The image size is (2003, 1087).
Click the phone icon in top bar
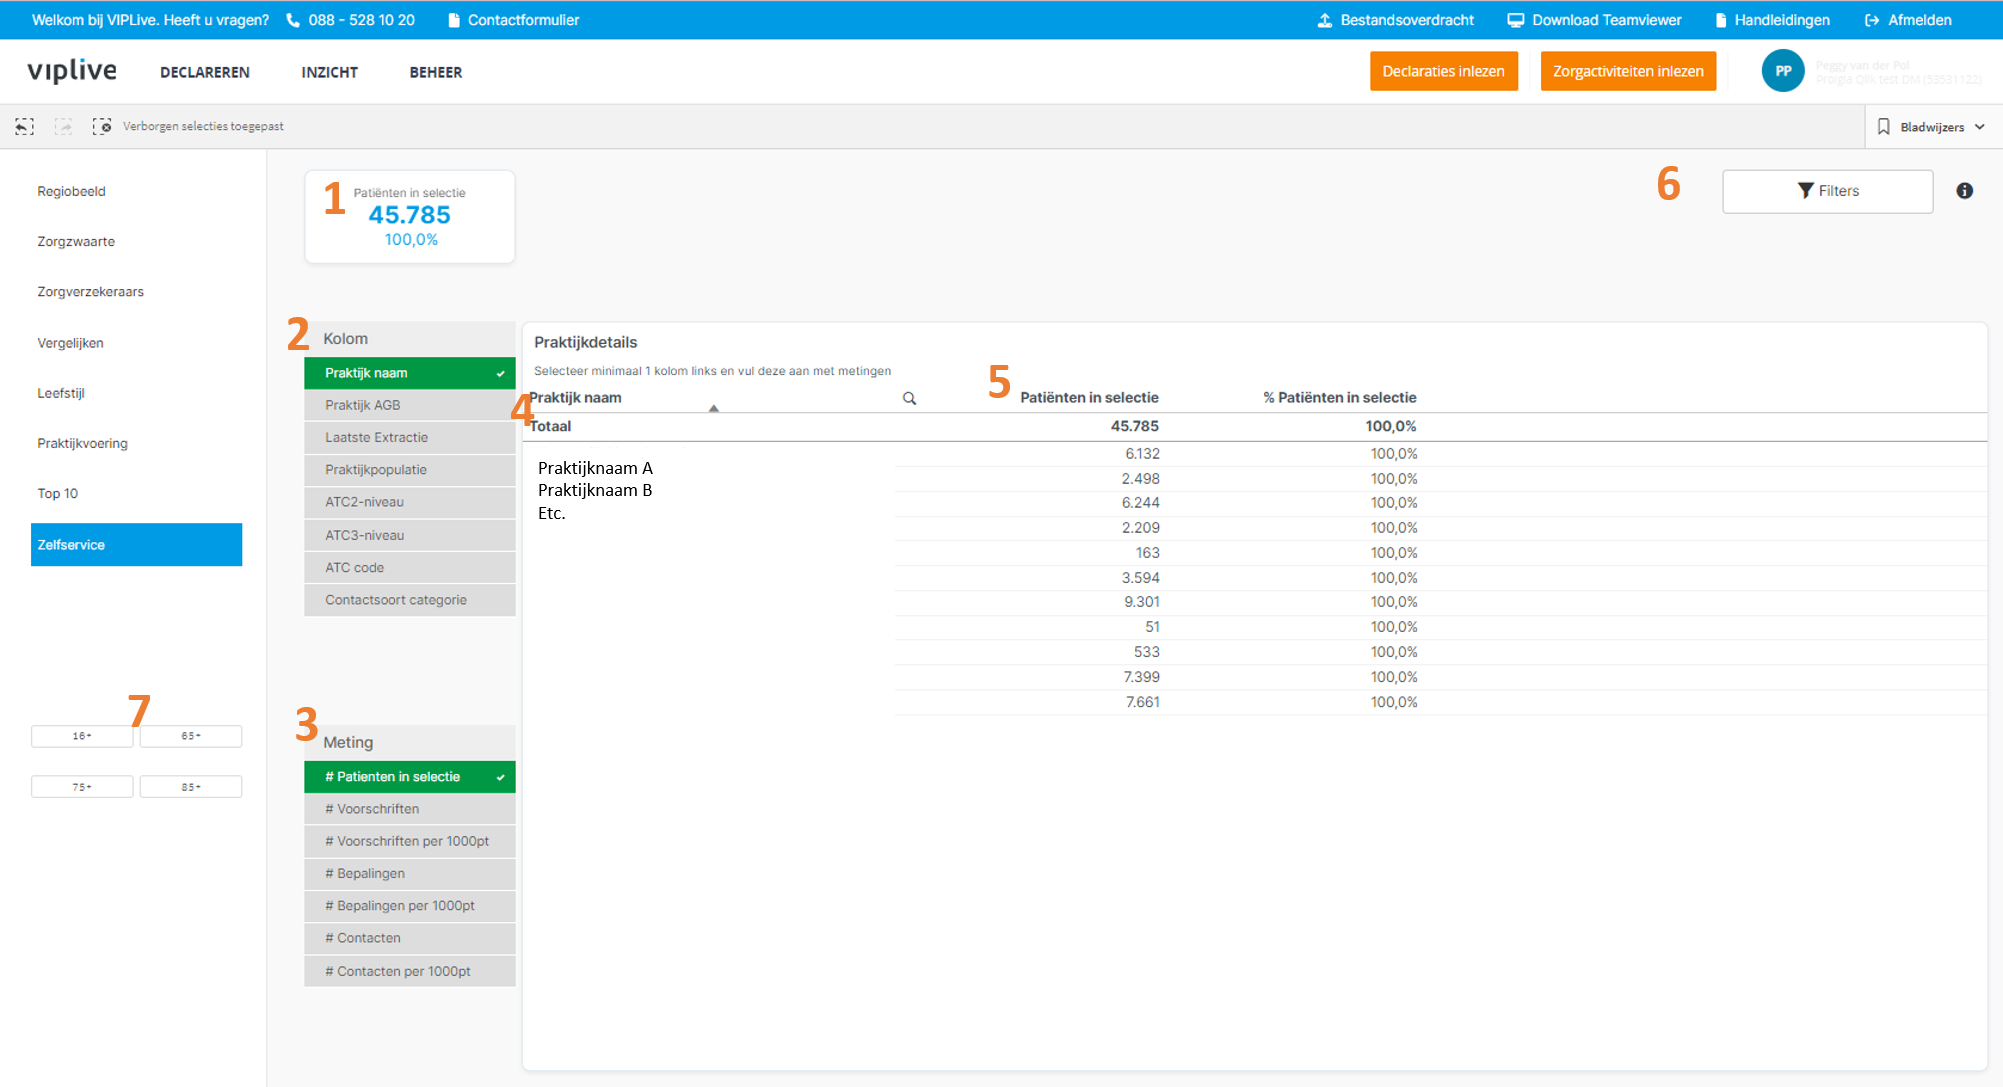[x=293, y=20]
